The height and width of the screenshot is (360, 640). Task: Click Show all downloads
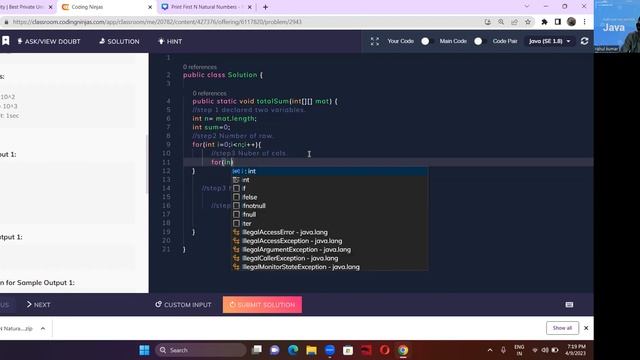coord(562,328)
